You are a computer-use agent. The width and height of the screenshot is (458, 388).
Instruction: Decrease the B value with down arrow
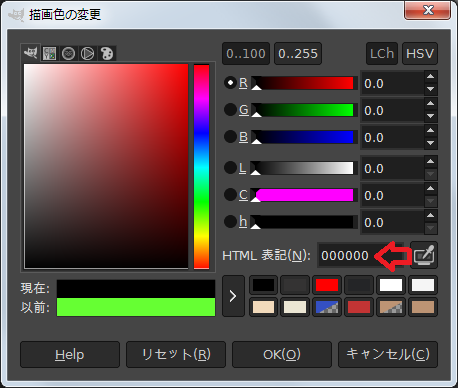pyautogui.click(x=430, y=143)
